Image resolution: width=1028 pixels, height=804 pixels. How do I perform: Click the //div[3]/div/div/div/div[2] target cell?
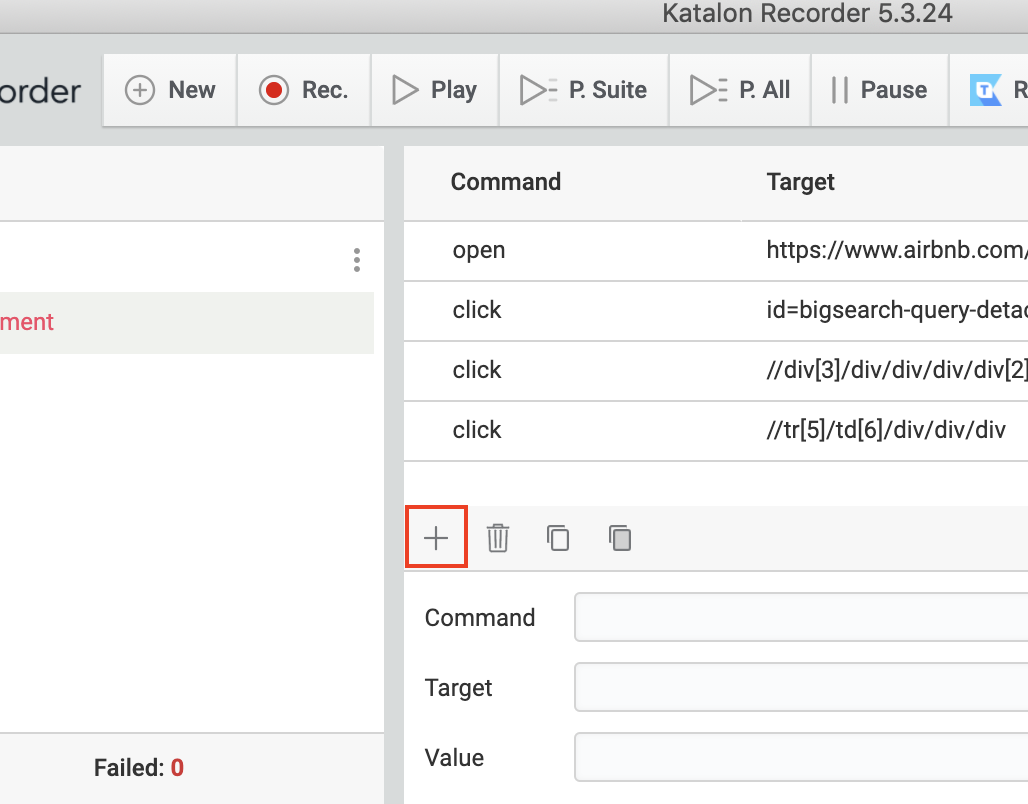897,370
